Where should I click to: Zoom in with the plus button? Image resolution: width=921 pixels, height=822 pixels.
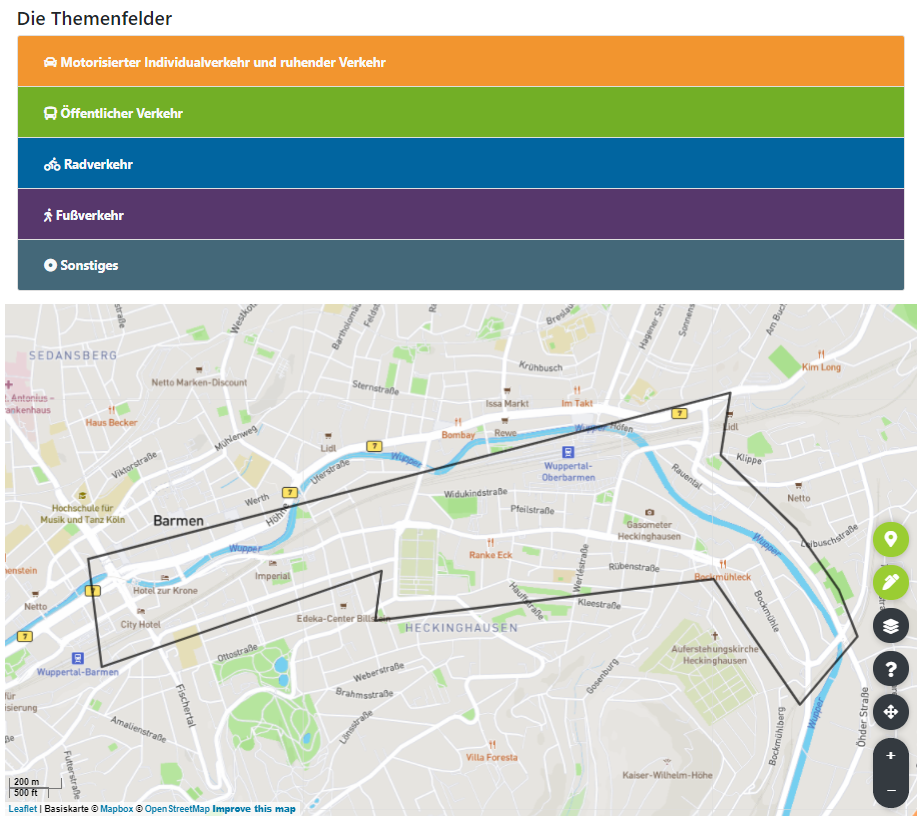890,756
